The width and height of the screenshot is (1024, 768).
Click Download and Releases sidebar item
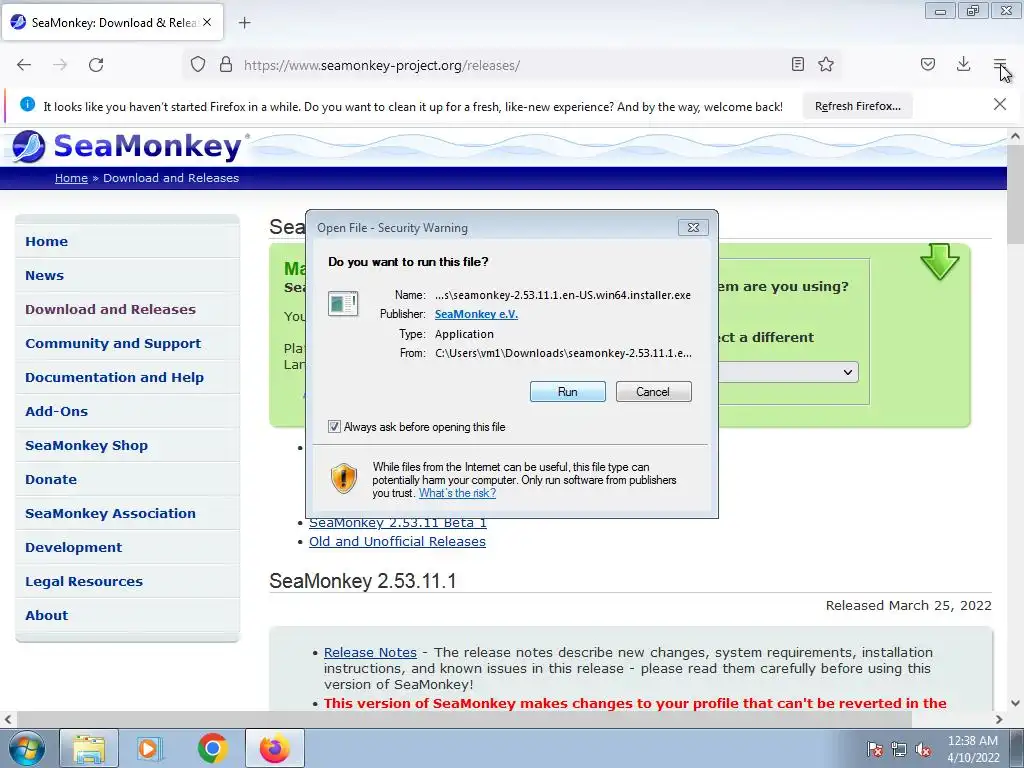110,309
